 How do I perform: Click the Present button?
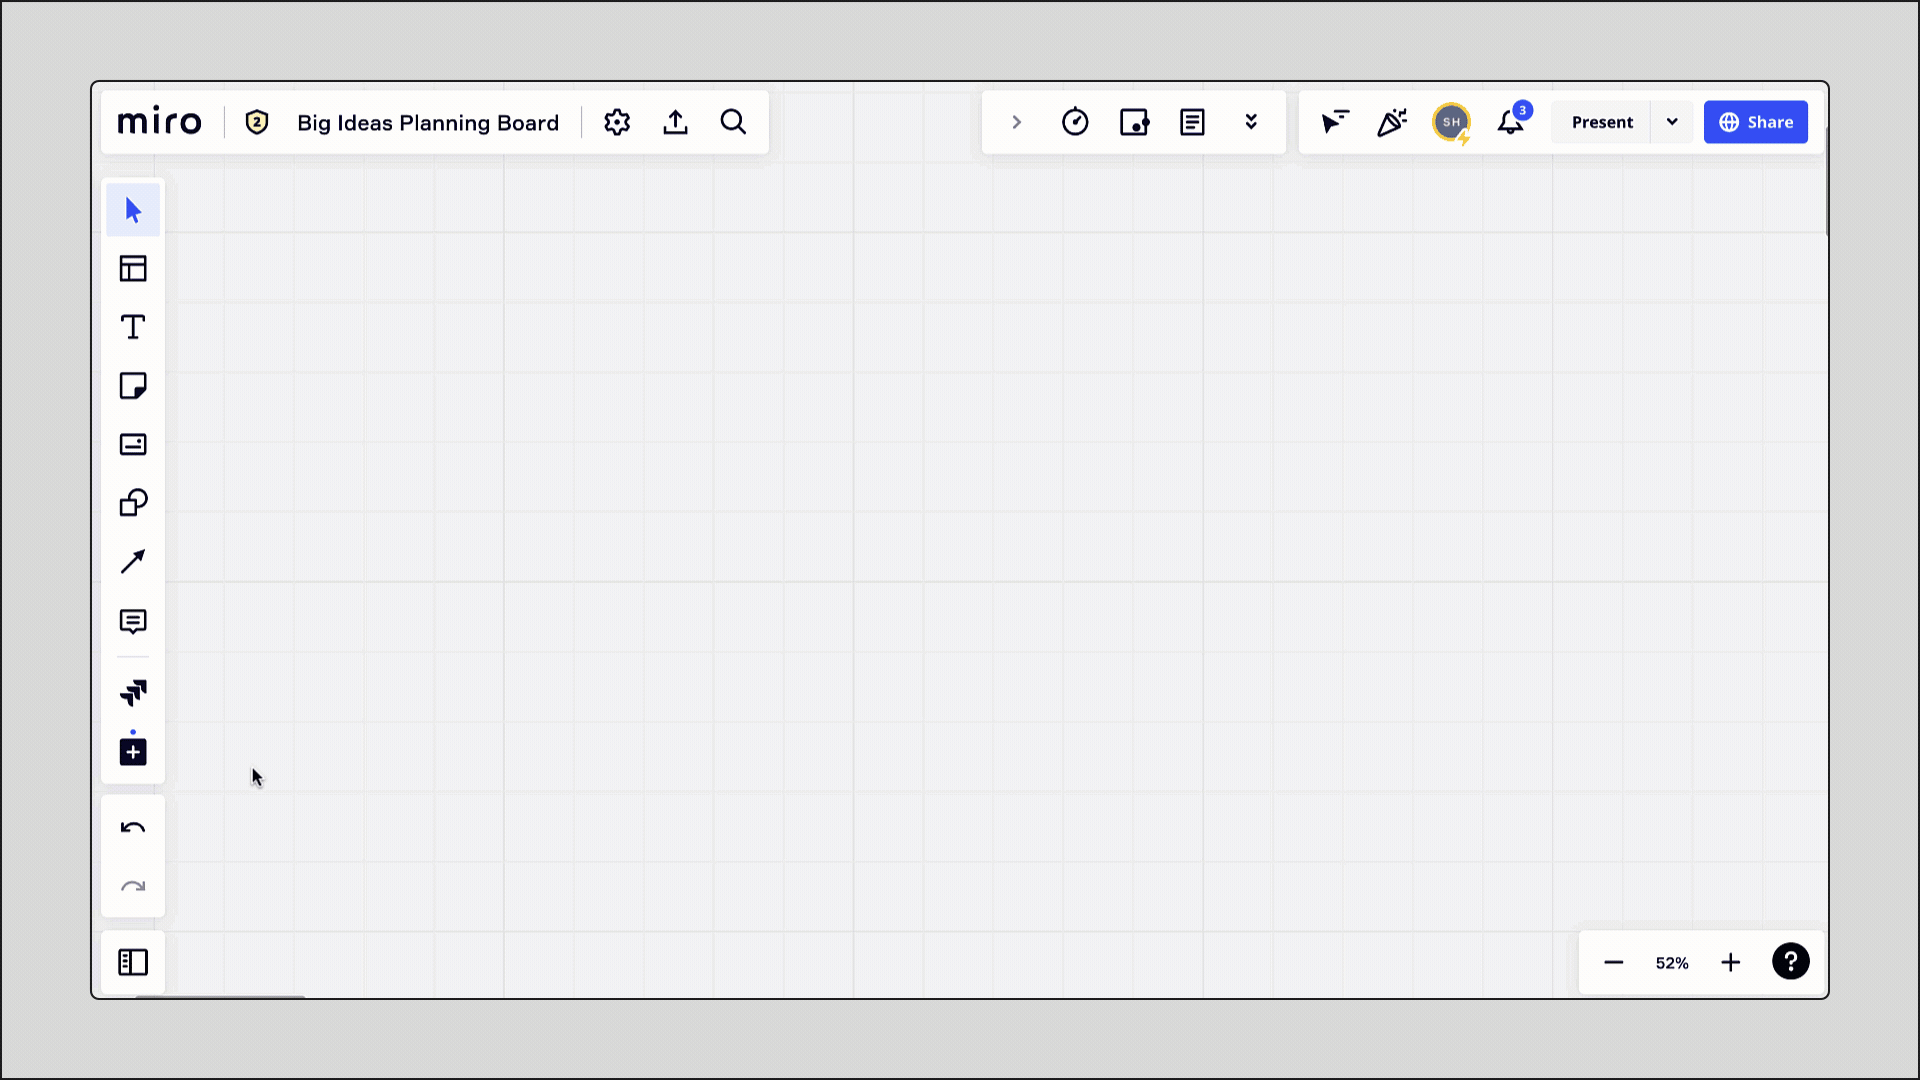tap(1602, 122)
